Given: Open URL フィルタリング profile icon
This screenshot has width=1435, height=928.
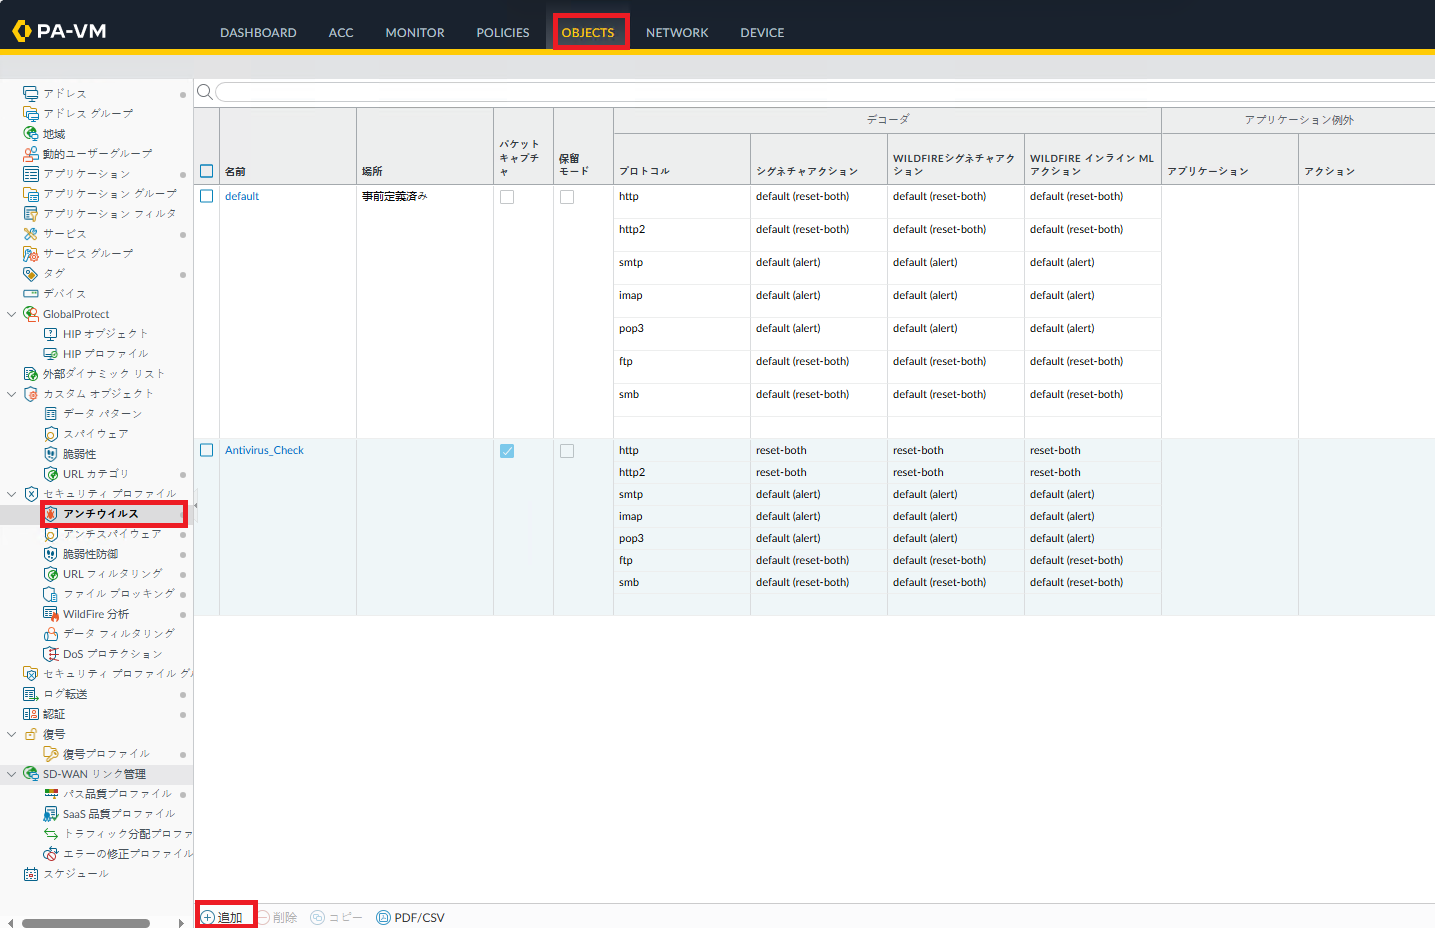Looking at the screenshot, I should click(x=51, y=574).
